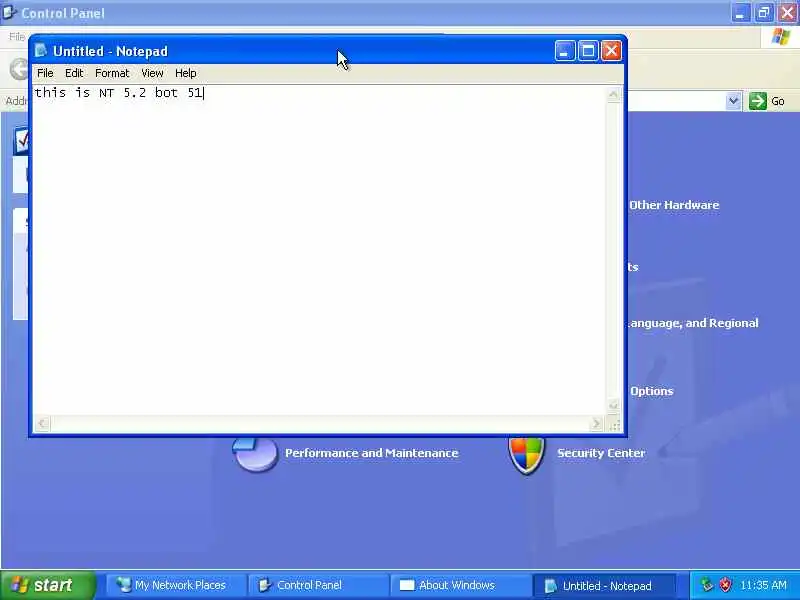800x600 pixels.
Task: Restore down the Control Panel window
Action: 764,13
